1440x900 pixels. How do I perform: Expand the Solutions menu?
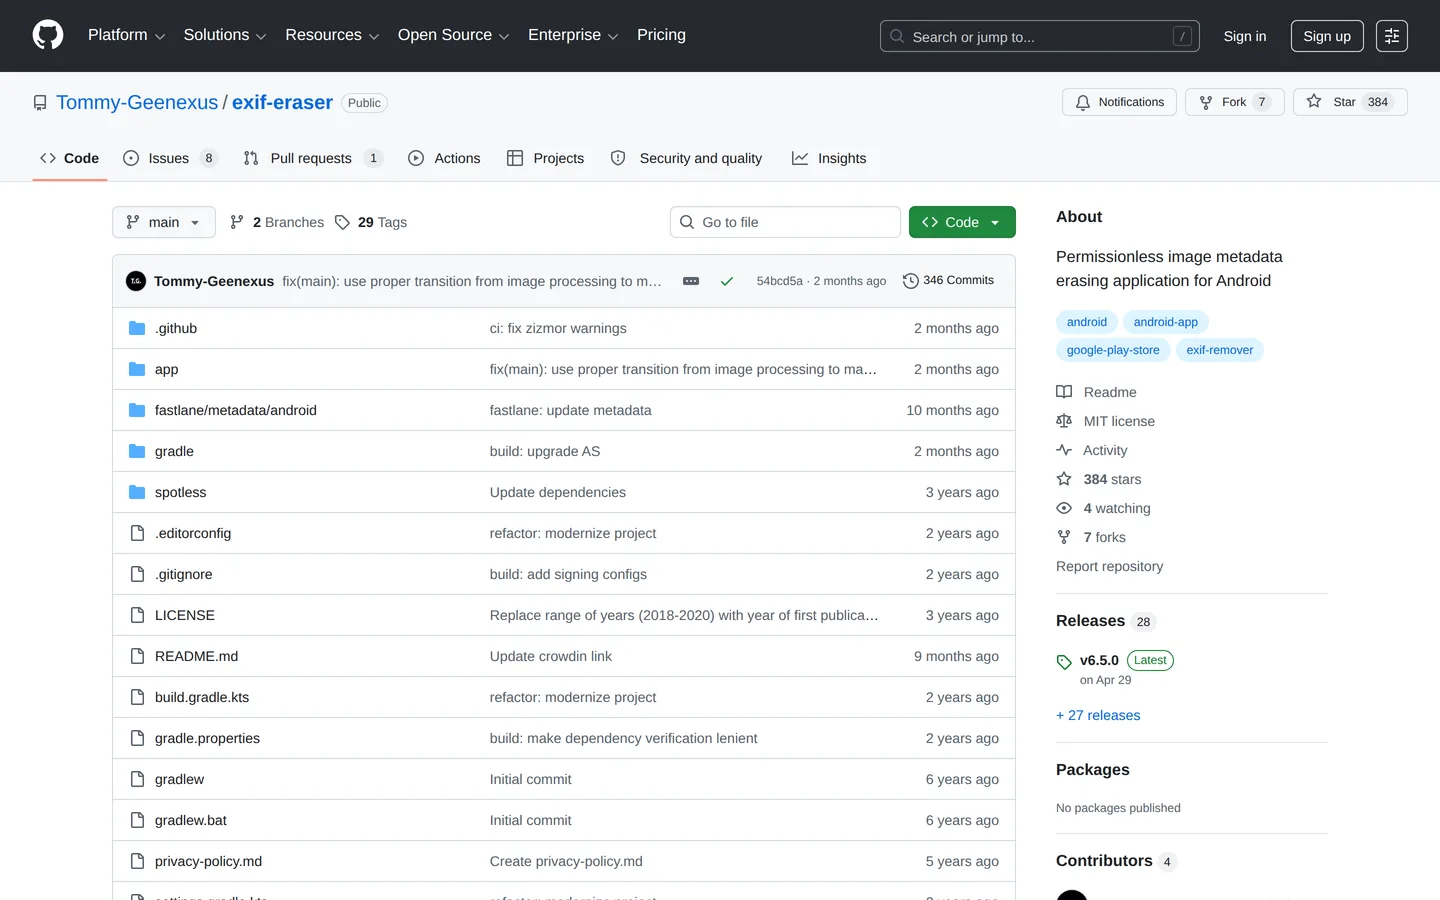coord(225,35)
